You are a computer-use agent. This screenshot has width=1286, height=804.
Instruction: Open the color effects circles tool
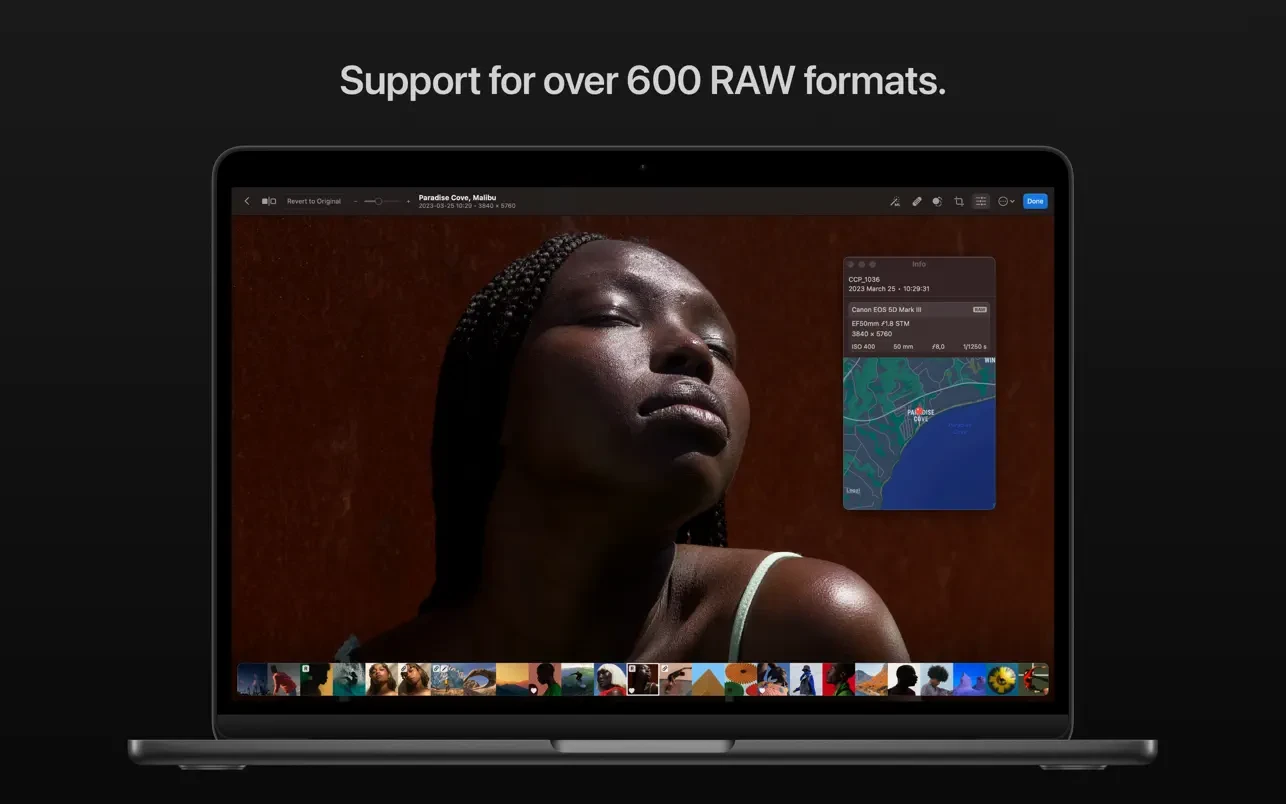[x=937, y=201]
